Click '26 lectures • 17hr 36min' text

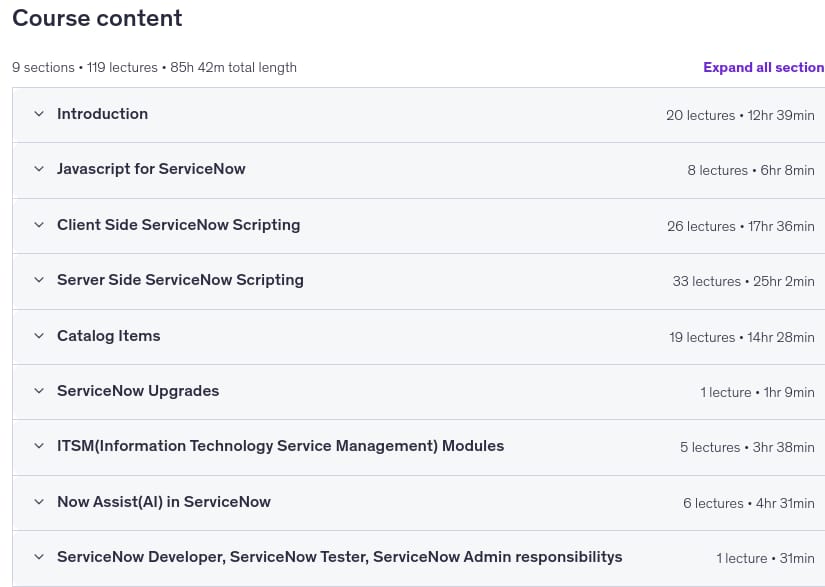[741, 226]
